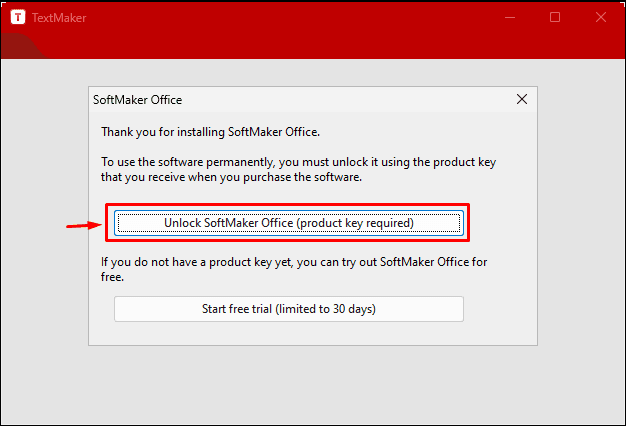
Task: Click the gray background below the dialog
Action: (313, 383)
